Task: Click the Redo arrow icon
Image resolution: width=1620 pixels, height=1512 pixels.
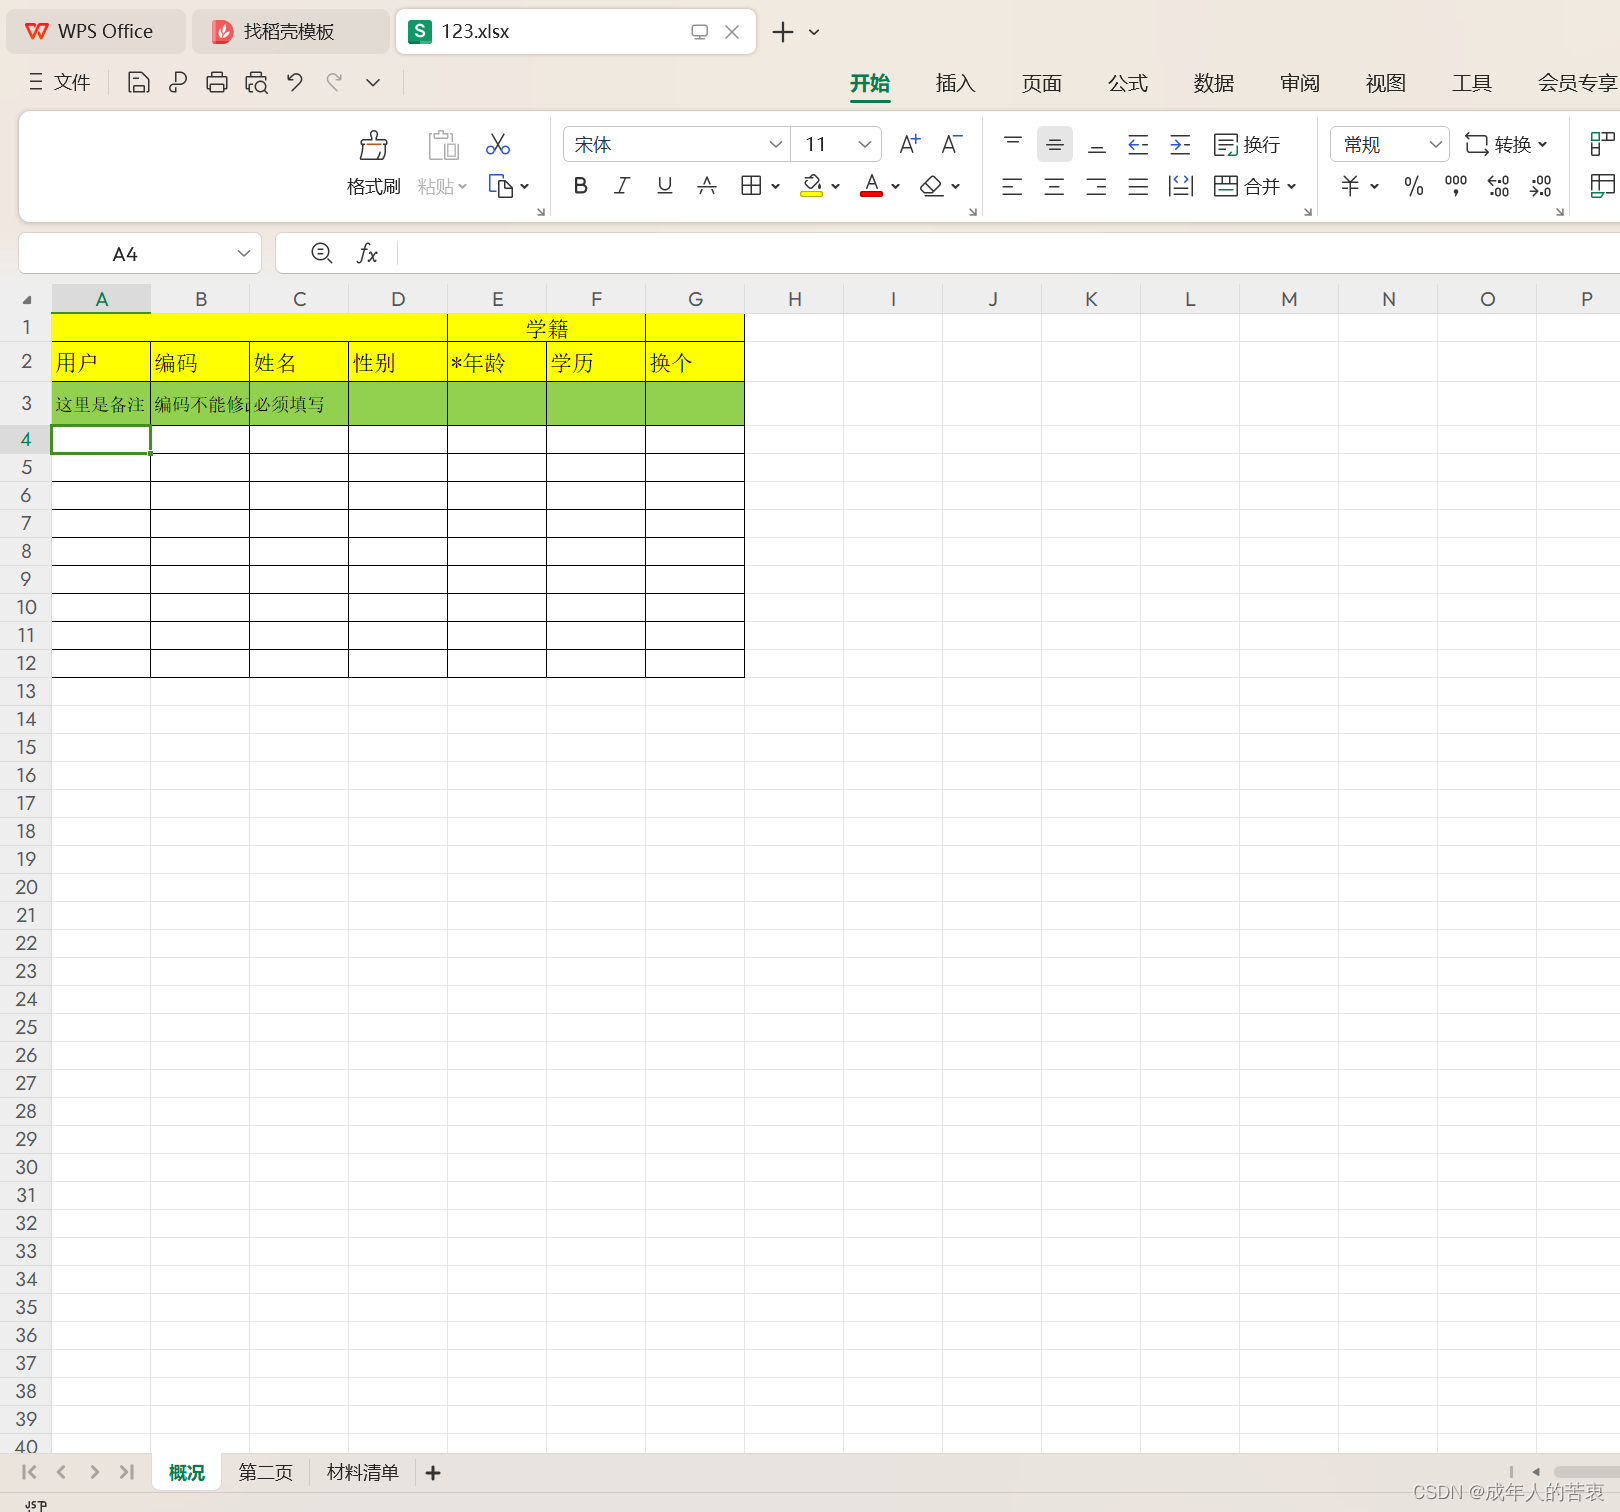Action: pyautogui.click(x=334, y=82)
